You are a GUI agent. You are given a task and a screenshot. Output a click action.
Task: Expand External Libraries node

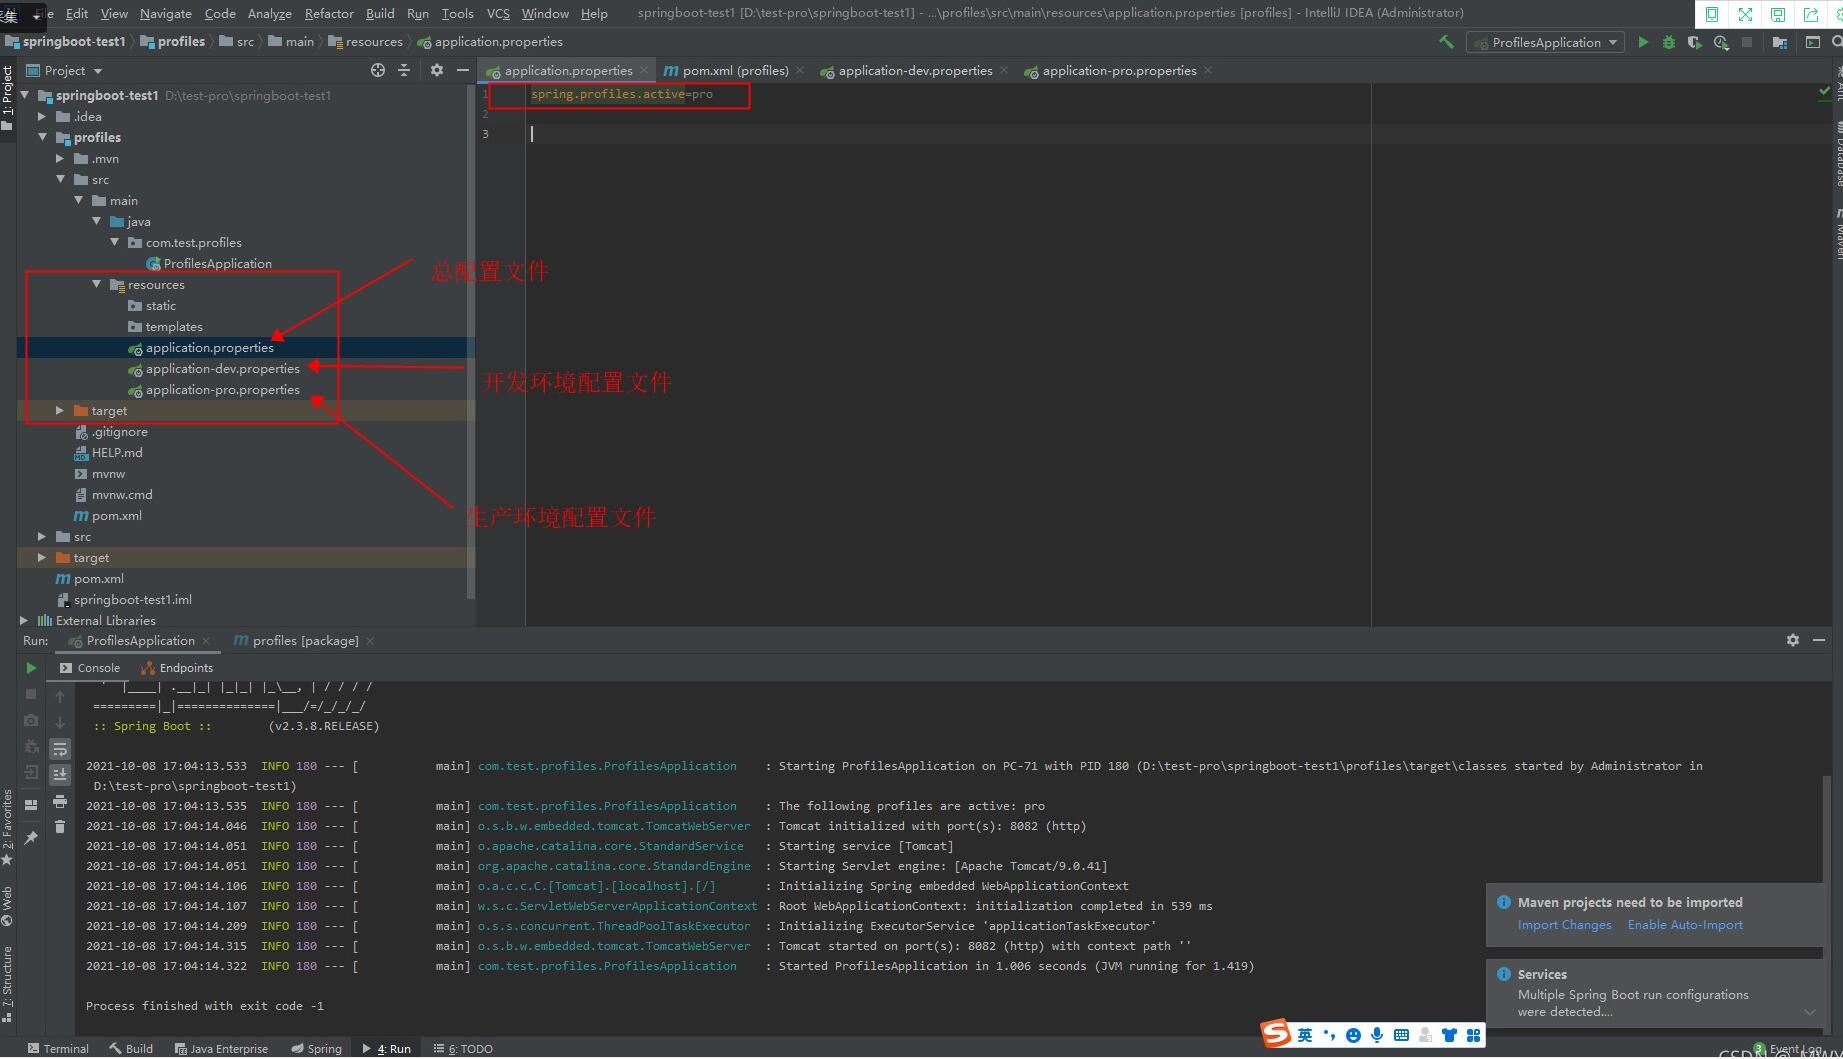point(24,620)
